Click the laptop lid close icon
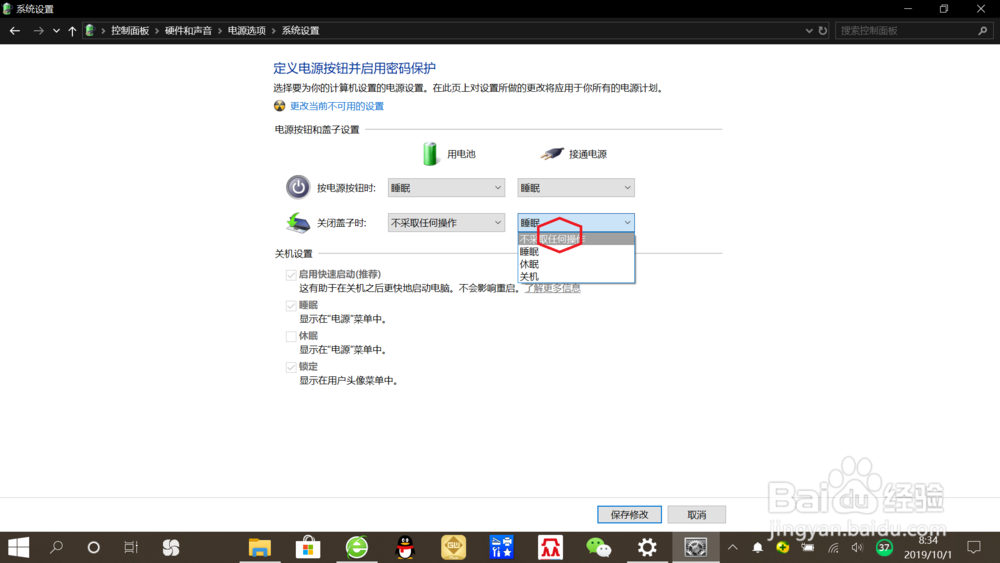Image resolution: width=1000 pixels, height=563 pixels. [x=298, y=223]
